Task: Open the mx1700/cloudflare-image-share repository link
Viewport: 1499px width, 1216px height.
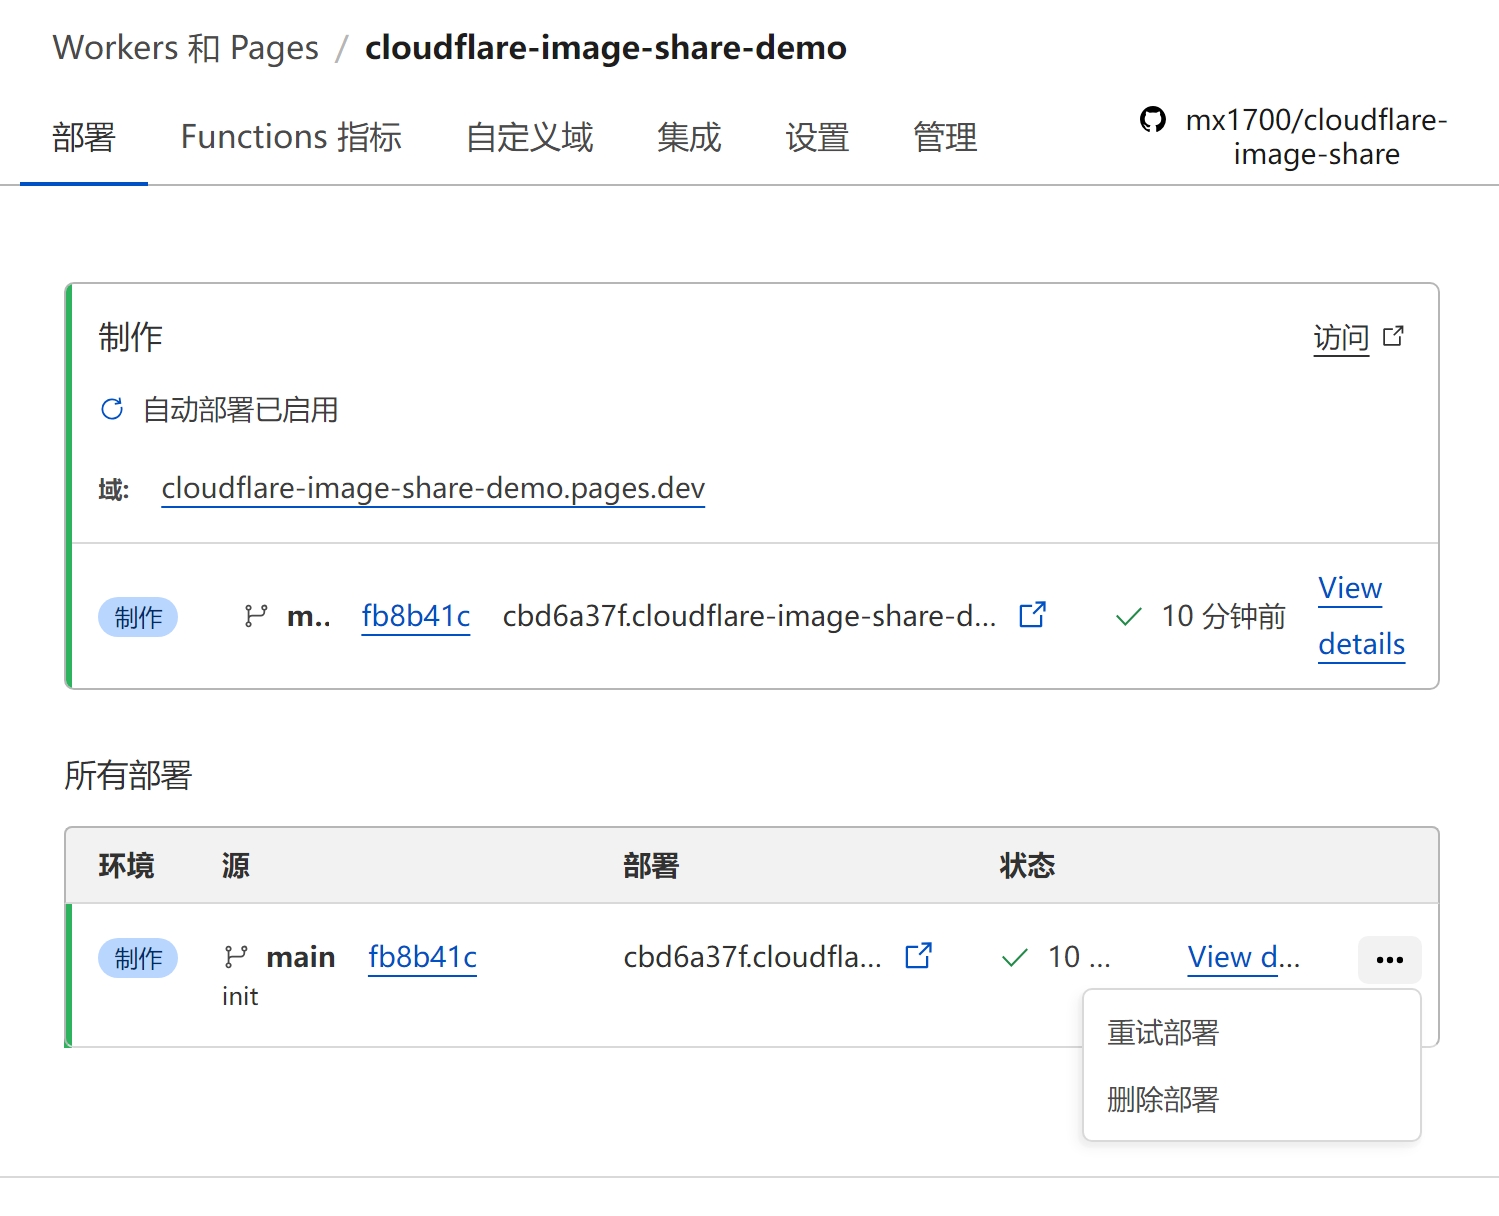Action: pyautogui.click(x=1316, y=137)
